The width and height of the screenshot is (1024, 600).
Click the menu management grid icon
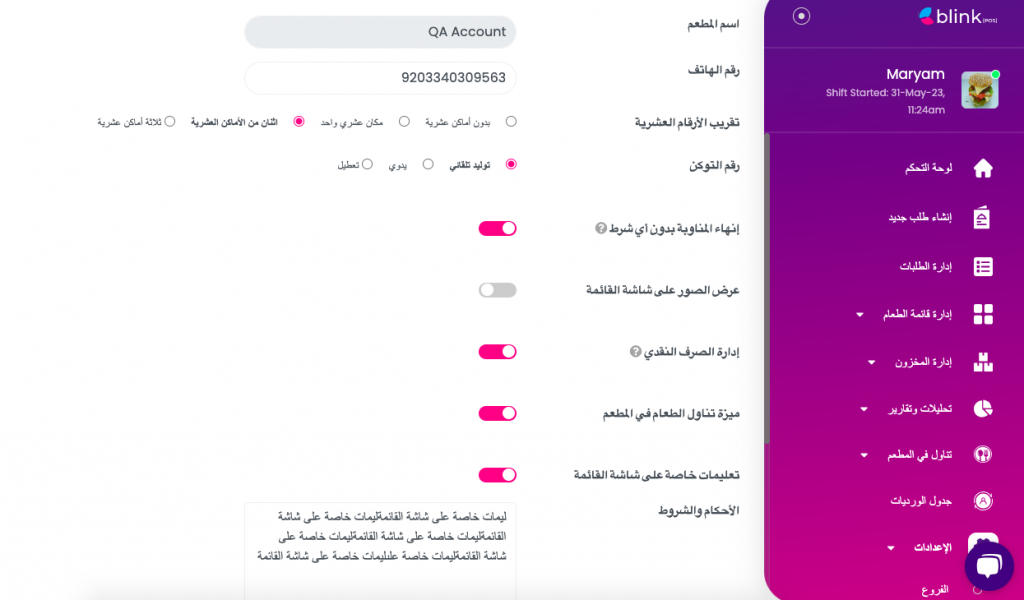[x=983, y=314]
